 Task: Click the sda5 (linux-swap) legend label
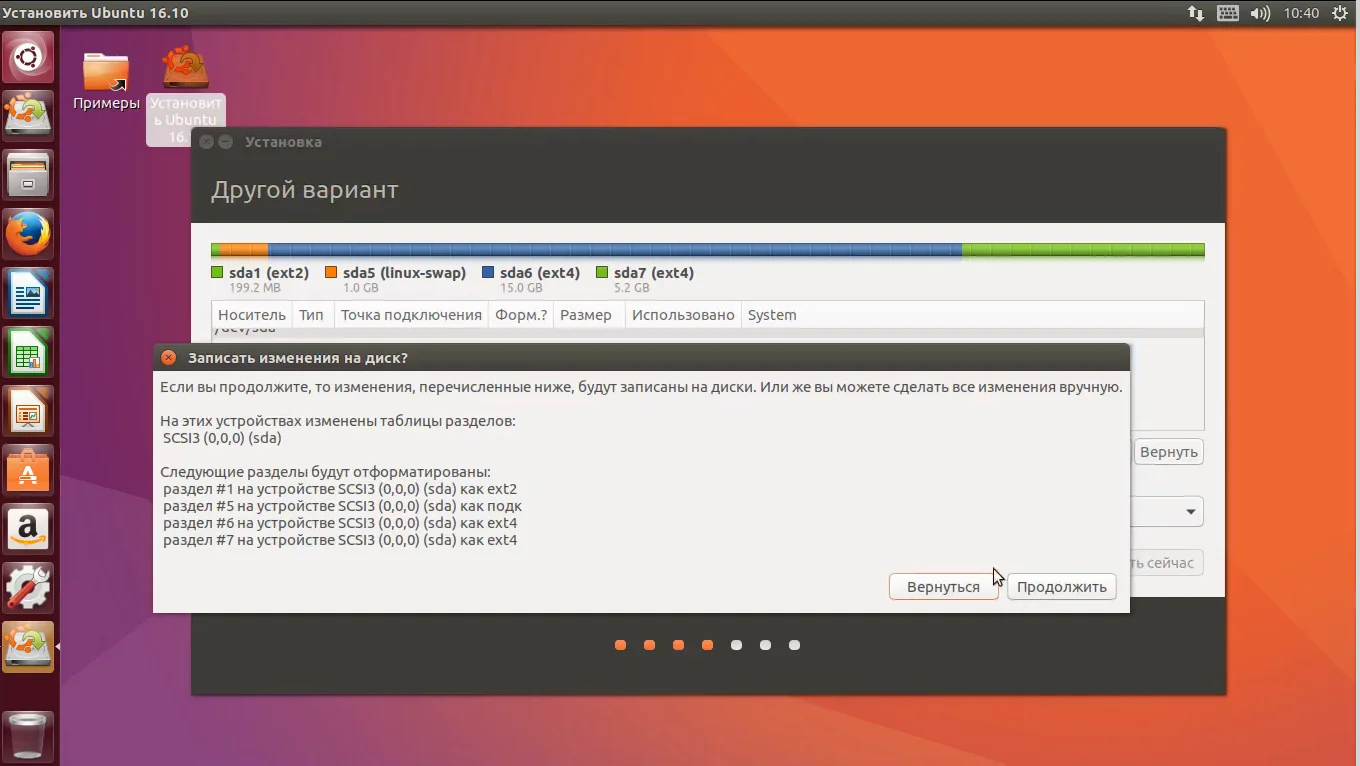404,273
